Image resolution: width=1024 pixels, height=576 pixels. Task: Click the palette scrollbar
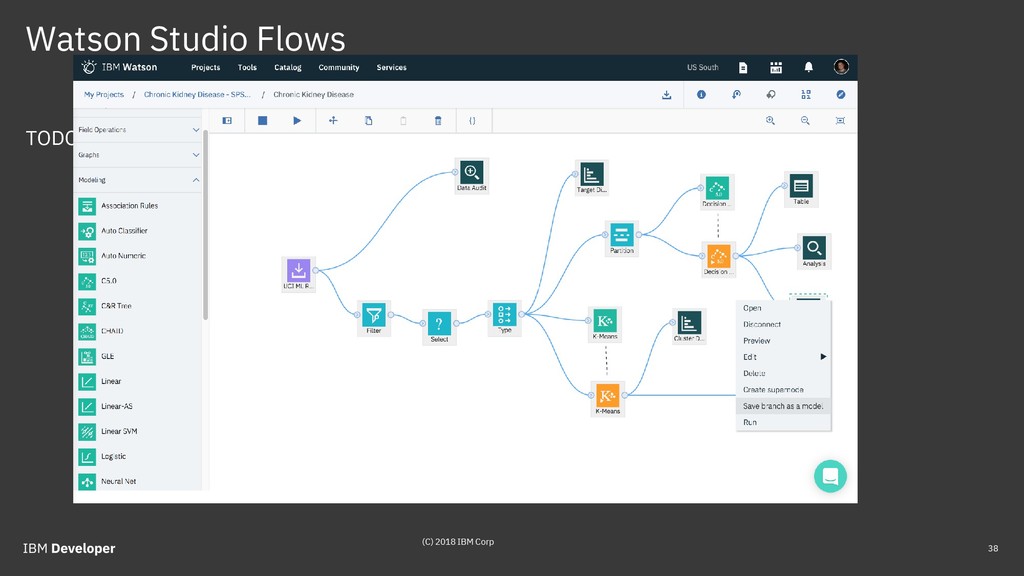click(x=206, y=225)
